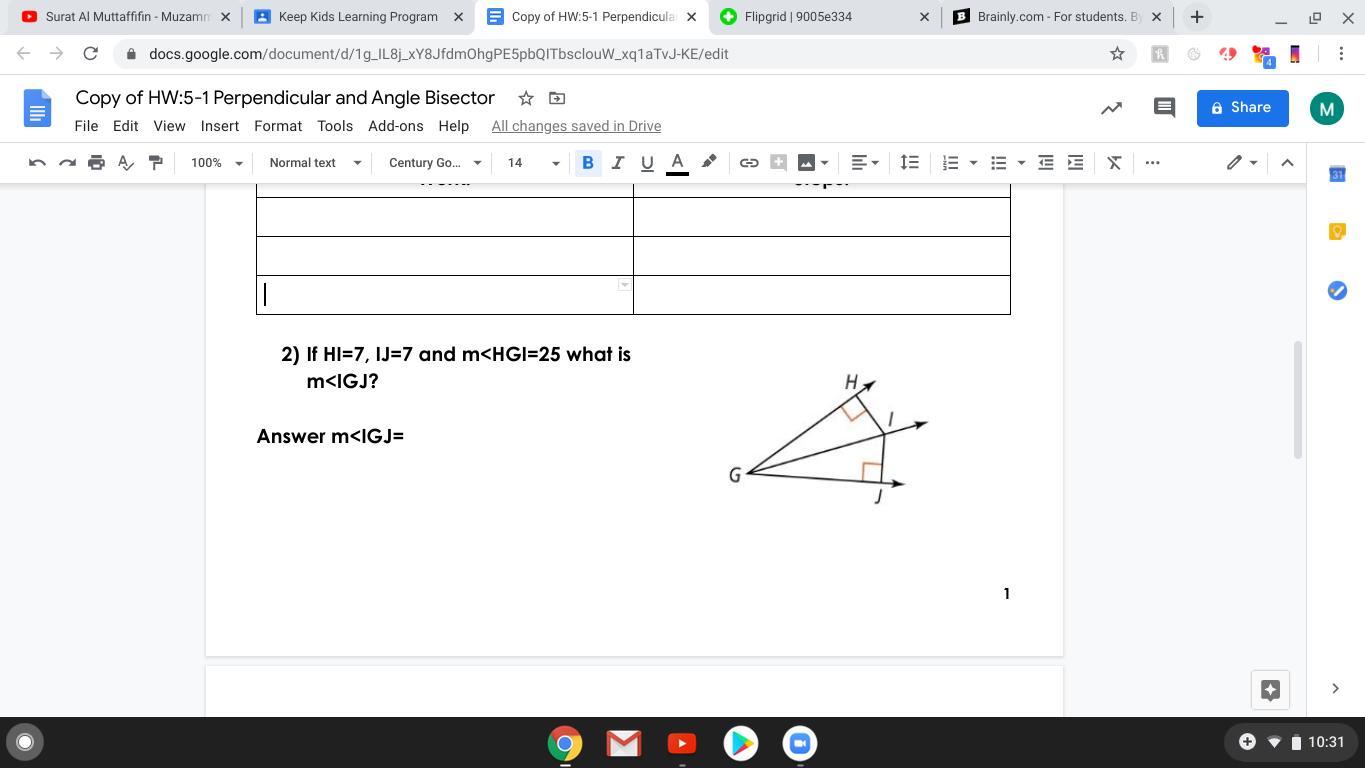Open Google Keep side panel
1365x768 pixels.
tap(1337, 232)
